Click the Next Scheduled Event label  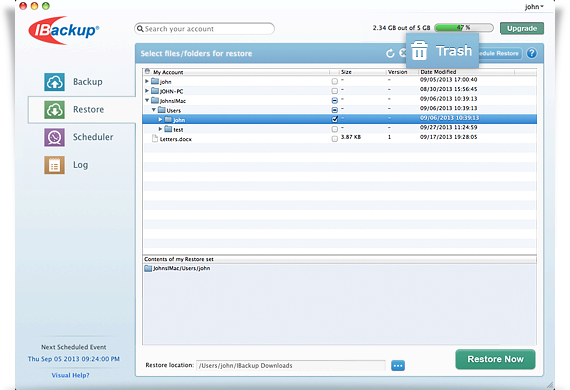point(74,347)
